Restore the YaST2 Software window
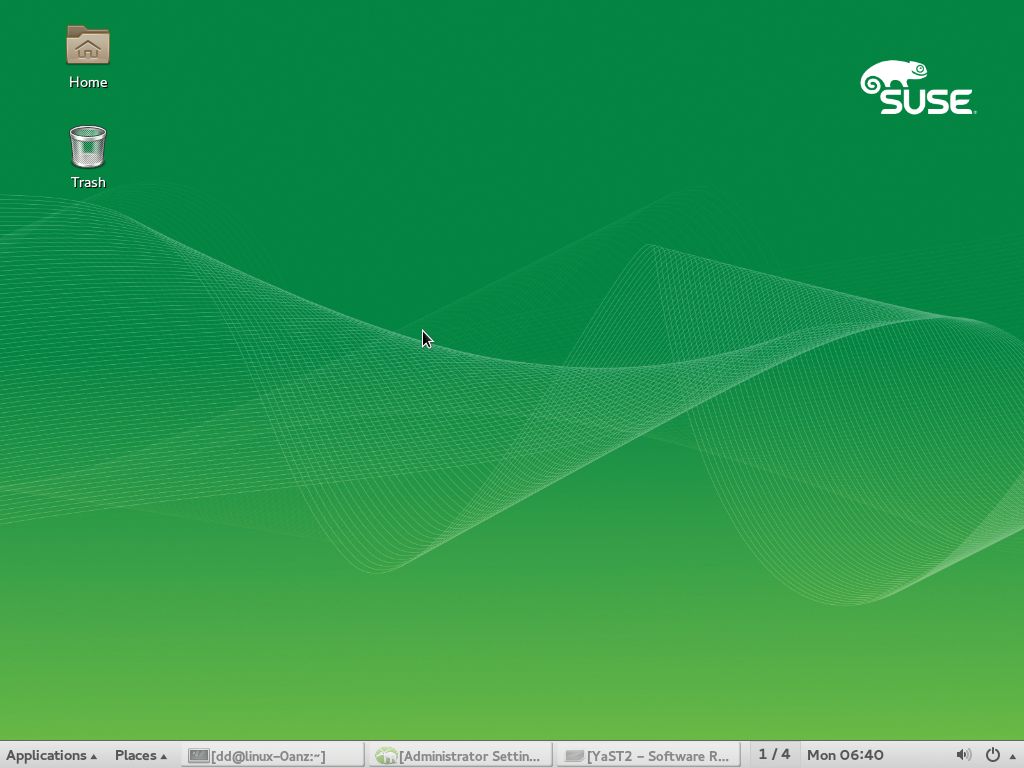The image size is (1024, 768). click(x=658, y=756)
